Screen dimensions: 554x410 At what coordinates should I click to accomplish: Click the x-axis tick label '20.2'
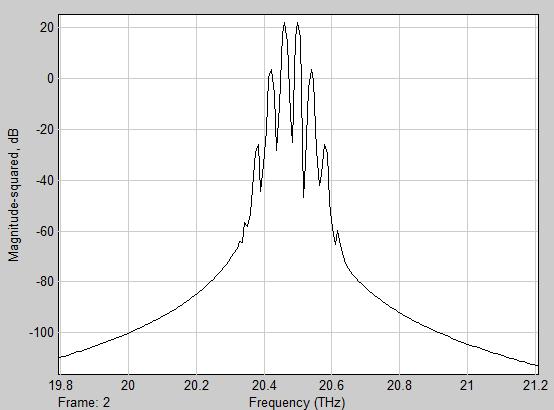tap(196, 385)
